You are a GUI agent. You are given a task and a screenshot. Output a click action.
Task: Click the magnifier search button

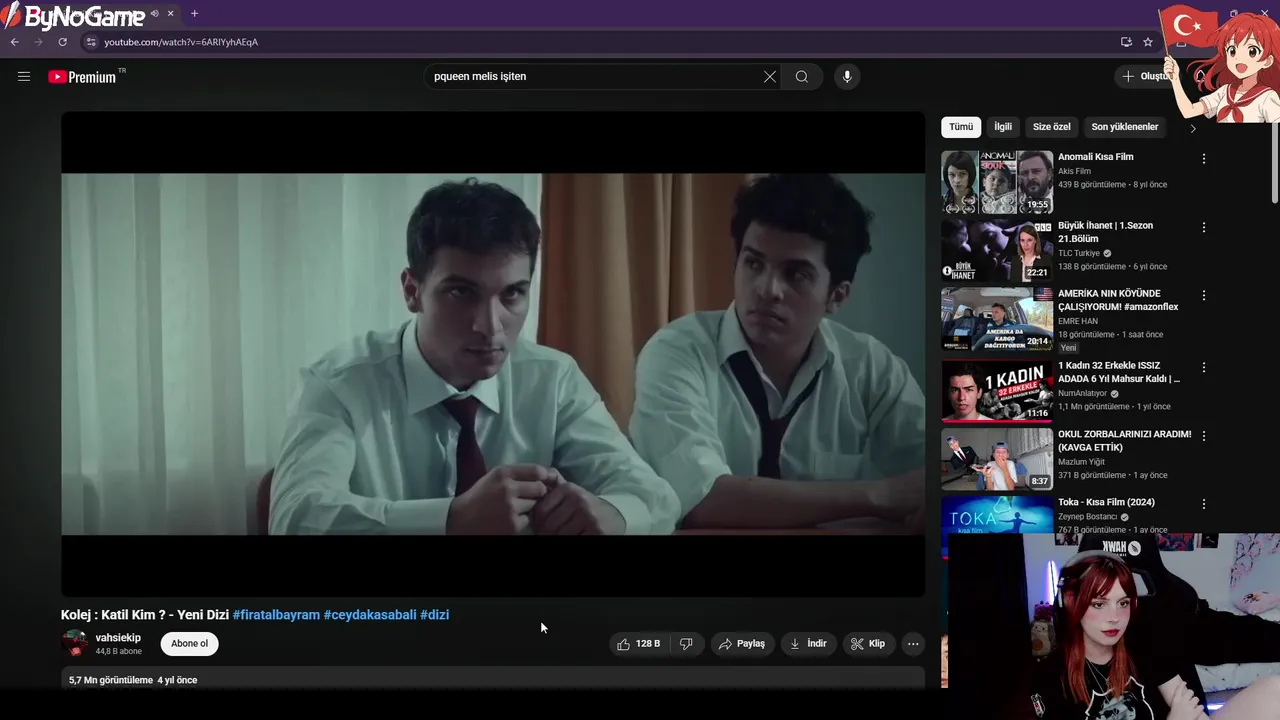(x=802, y=77)
